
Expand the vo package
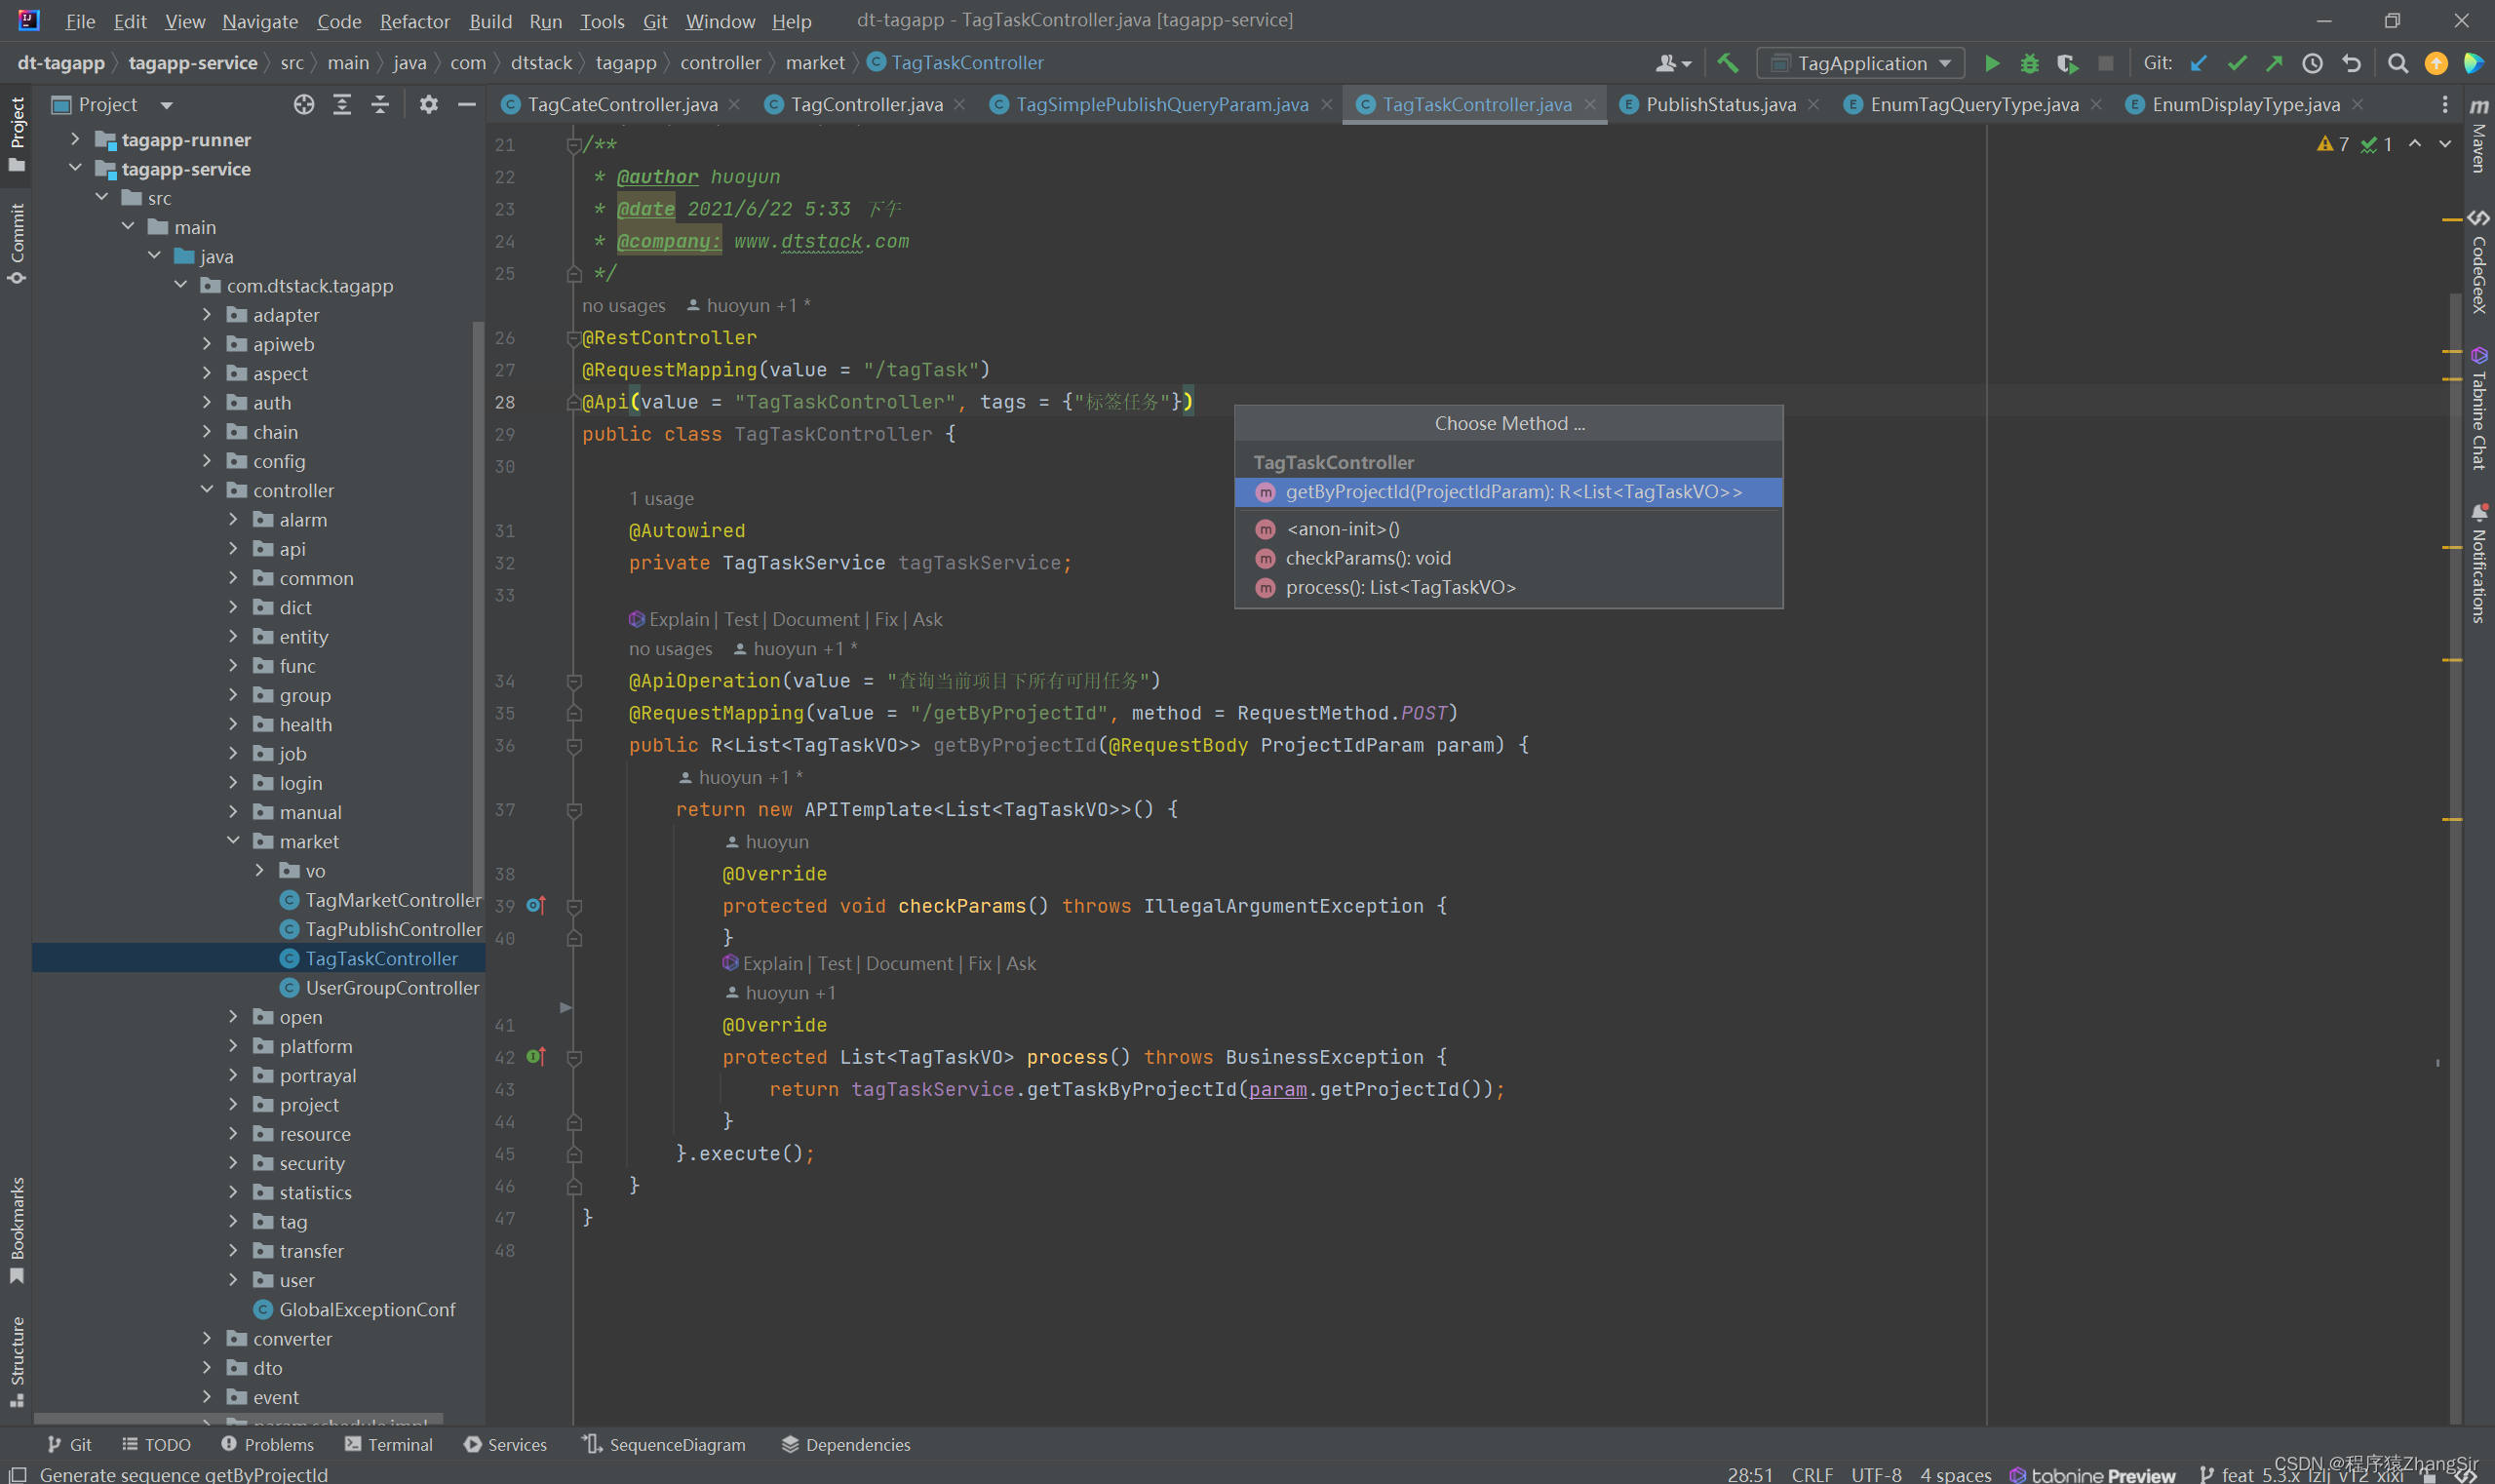point(259,870)
